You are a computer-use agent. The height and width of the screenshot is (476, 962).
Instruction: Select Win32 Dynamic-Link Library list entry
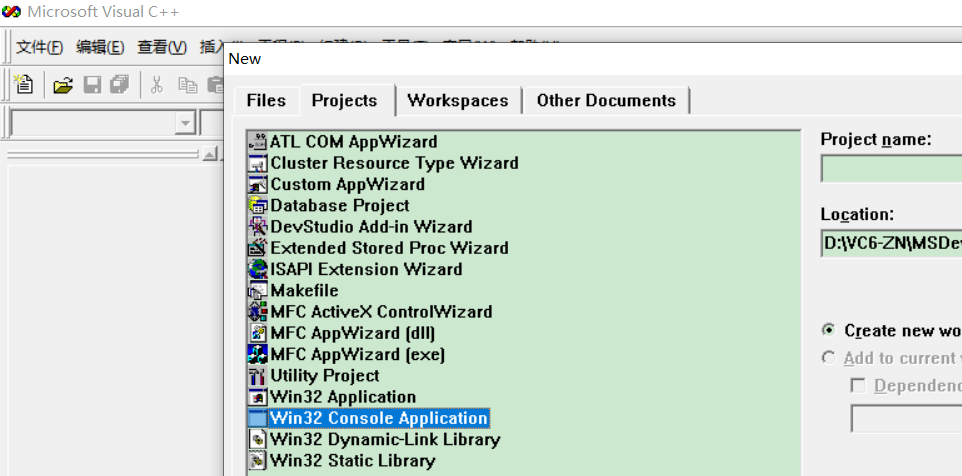coord(375,440)
